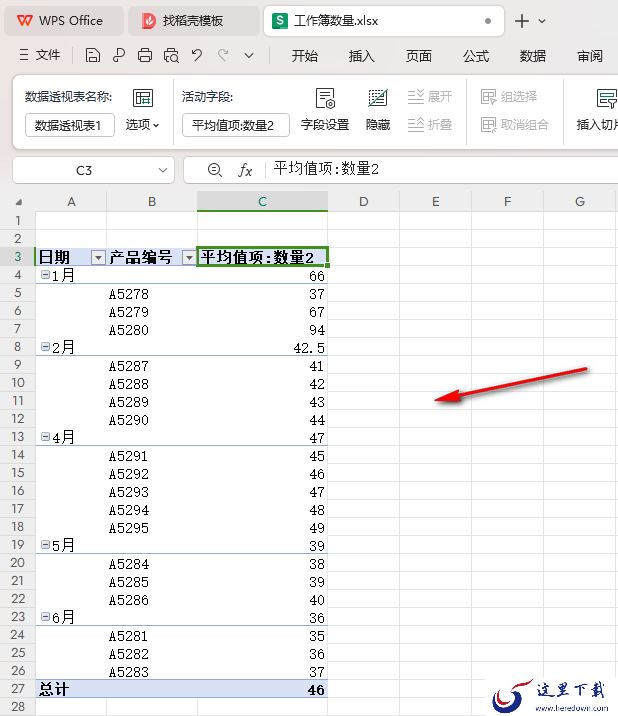Click the Save icon in quick toolbar
This screenshot has height=716, width=618.
click(x=93, y=55)
